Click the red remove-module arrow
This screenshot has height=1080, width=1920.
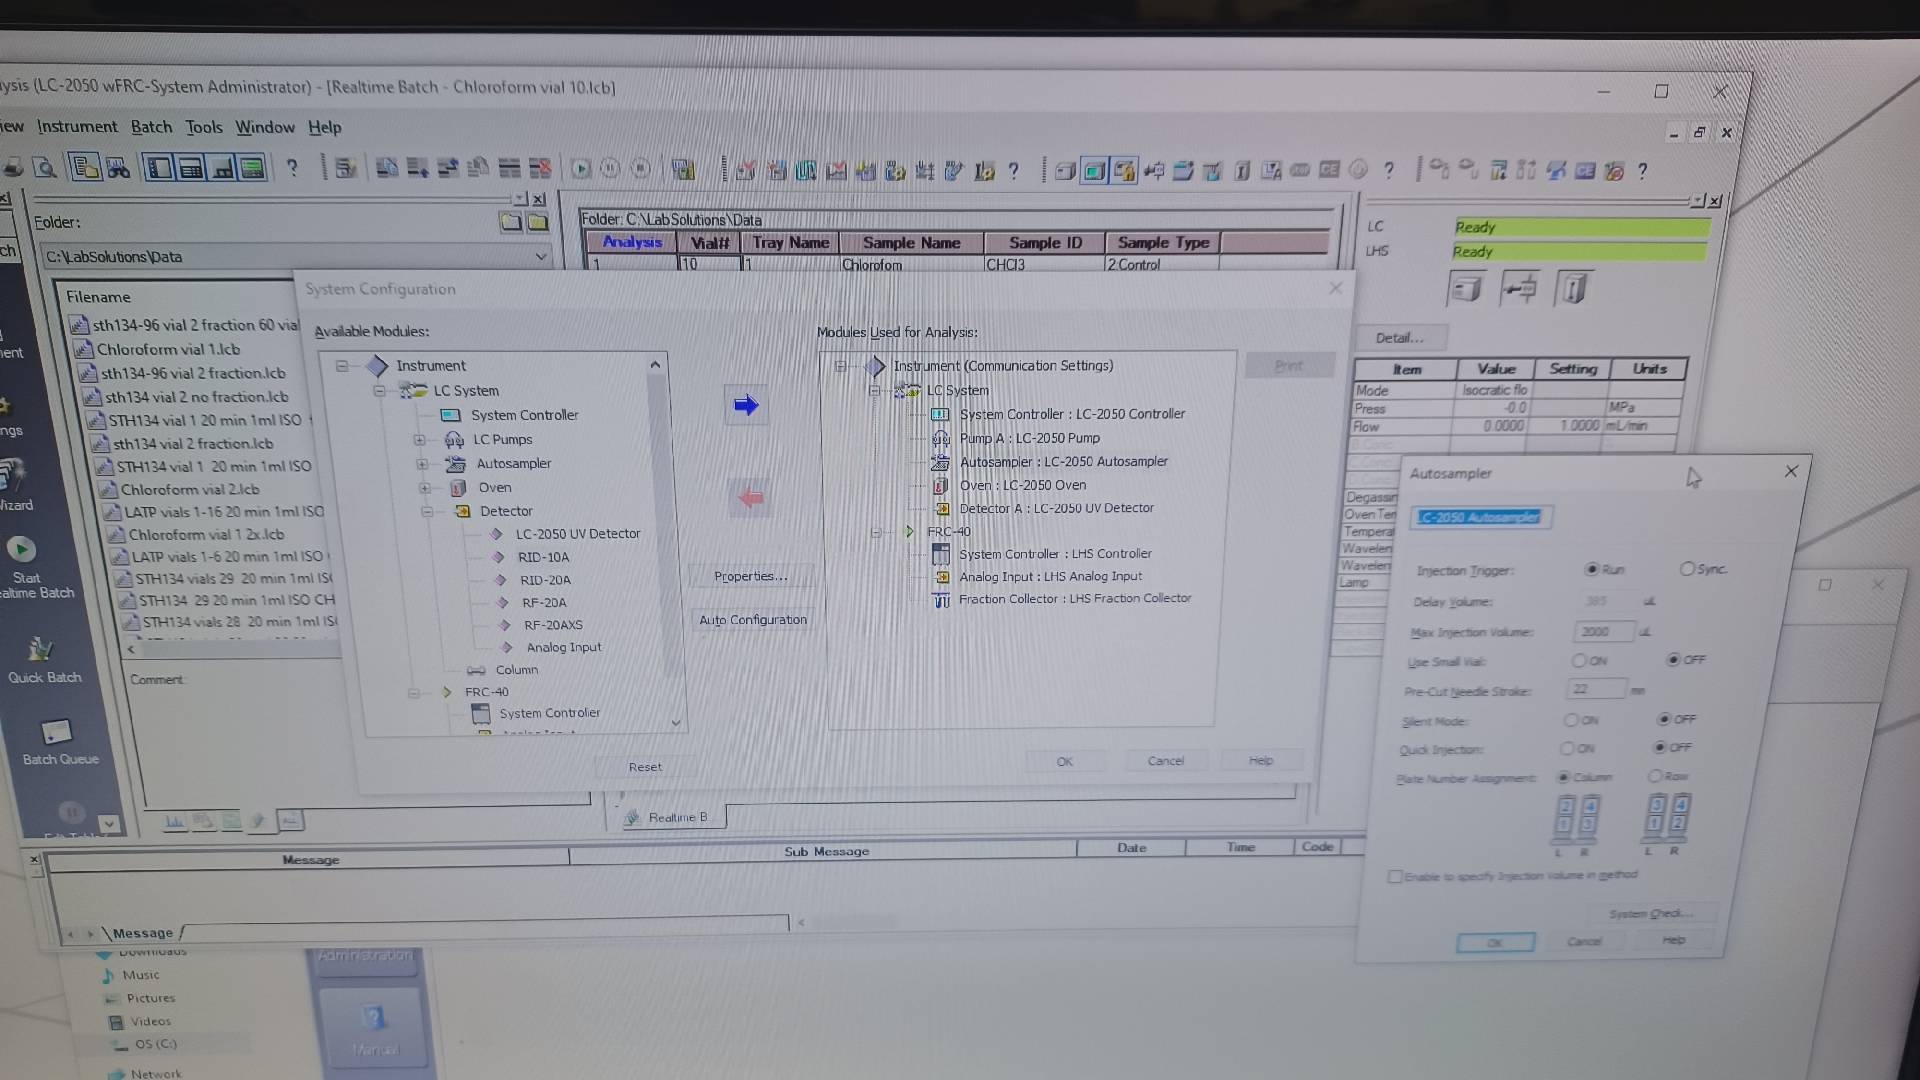tap(749, 497)
